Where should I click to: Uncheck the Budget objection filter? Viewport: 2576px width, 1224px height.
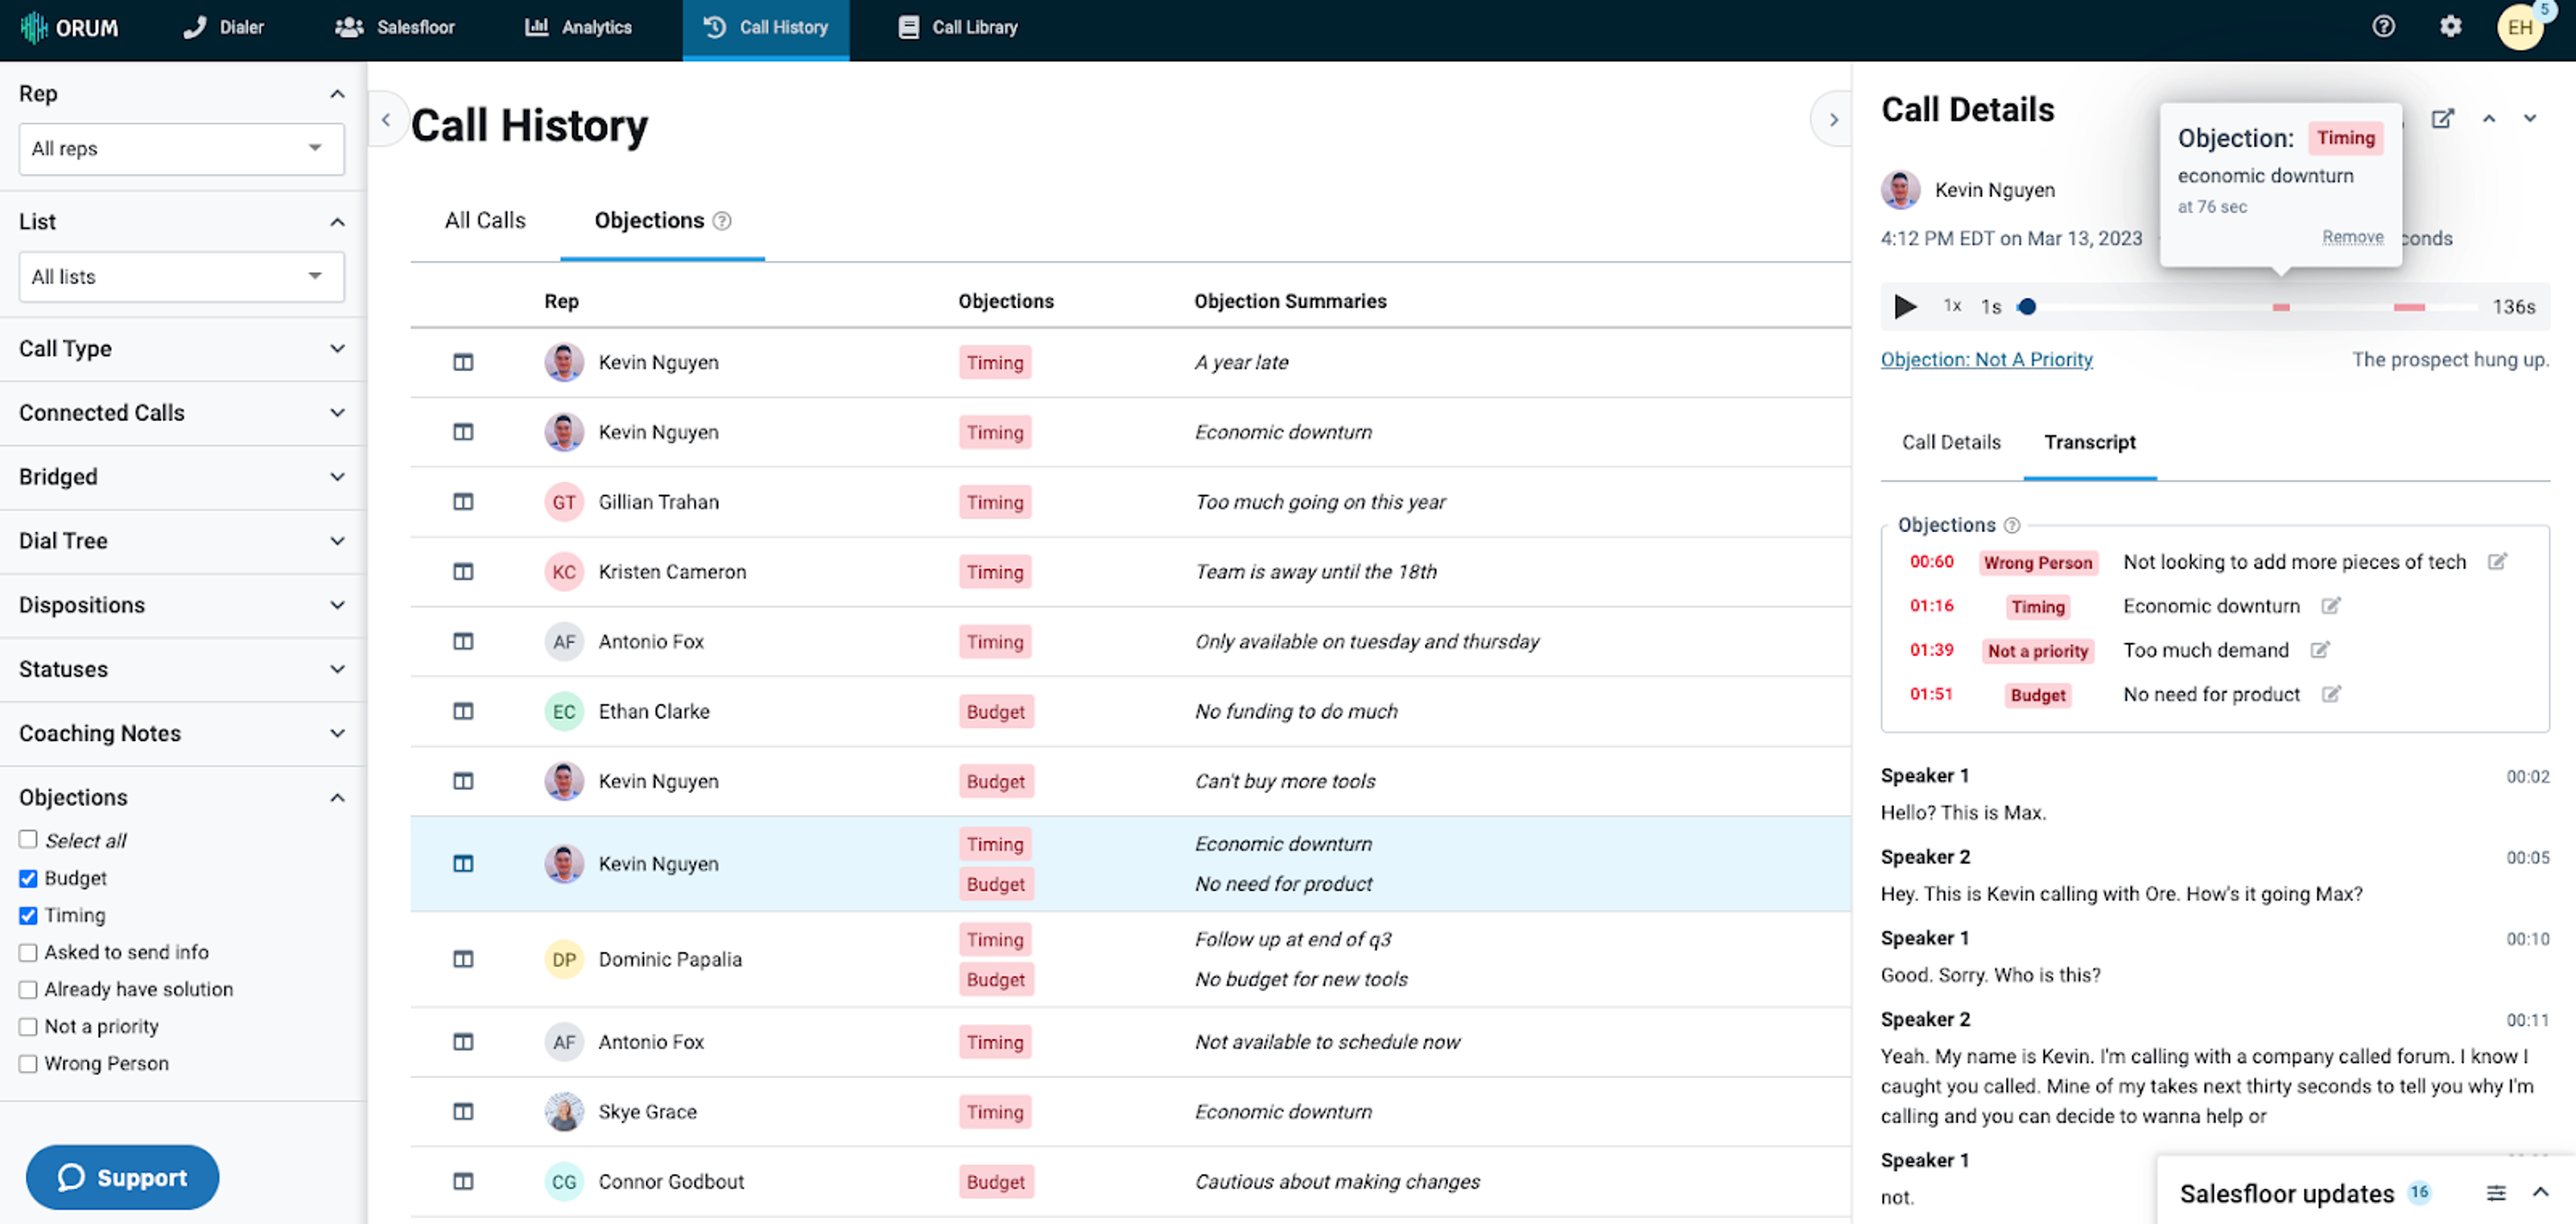point(28,878)
